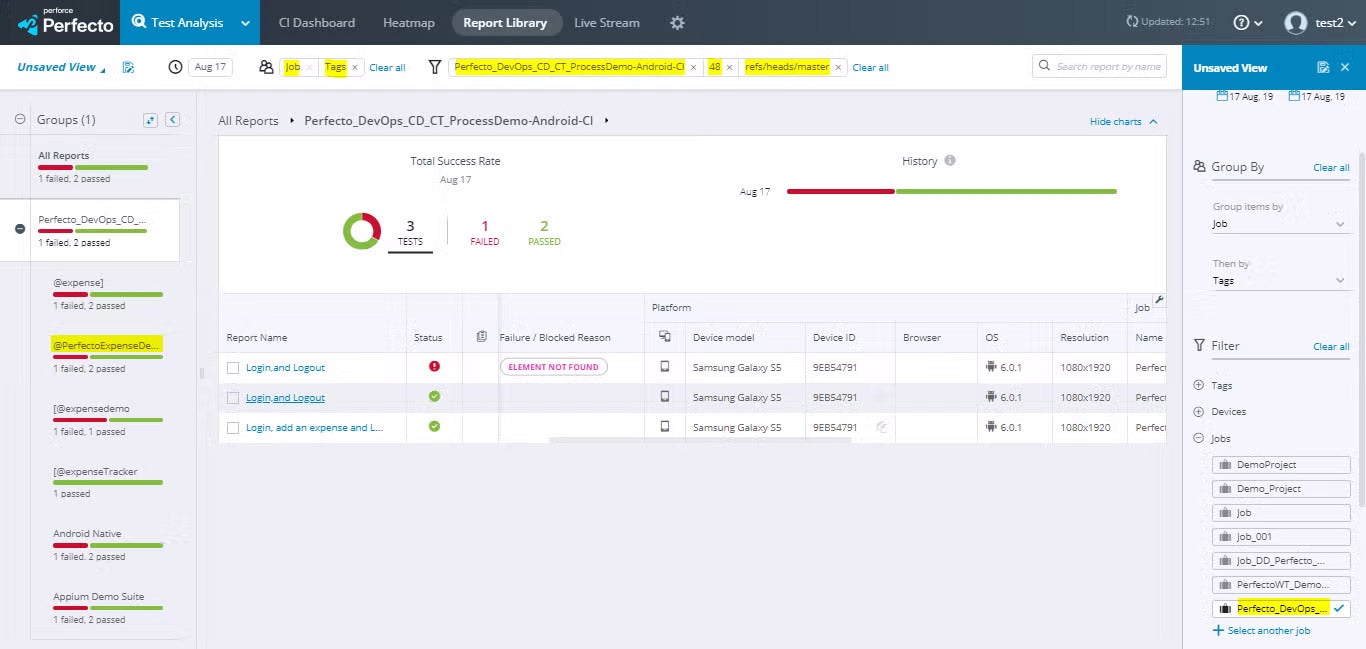Save view from the side panel header icon

click(1323, 67)
